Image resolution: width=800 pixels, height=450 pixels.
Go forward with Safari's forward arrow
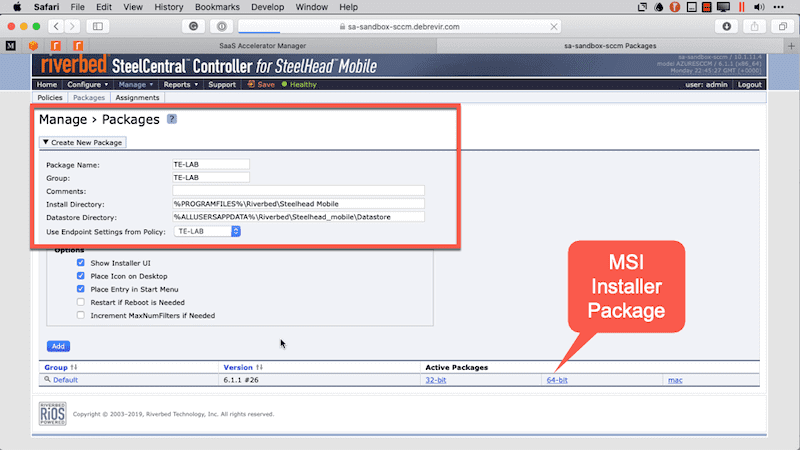72,27
